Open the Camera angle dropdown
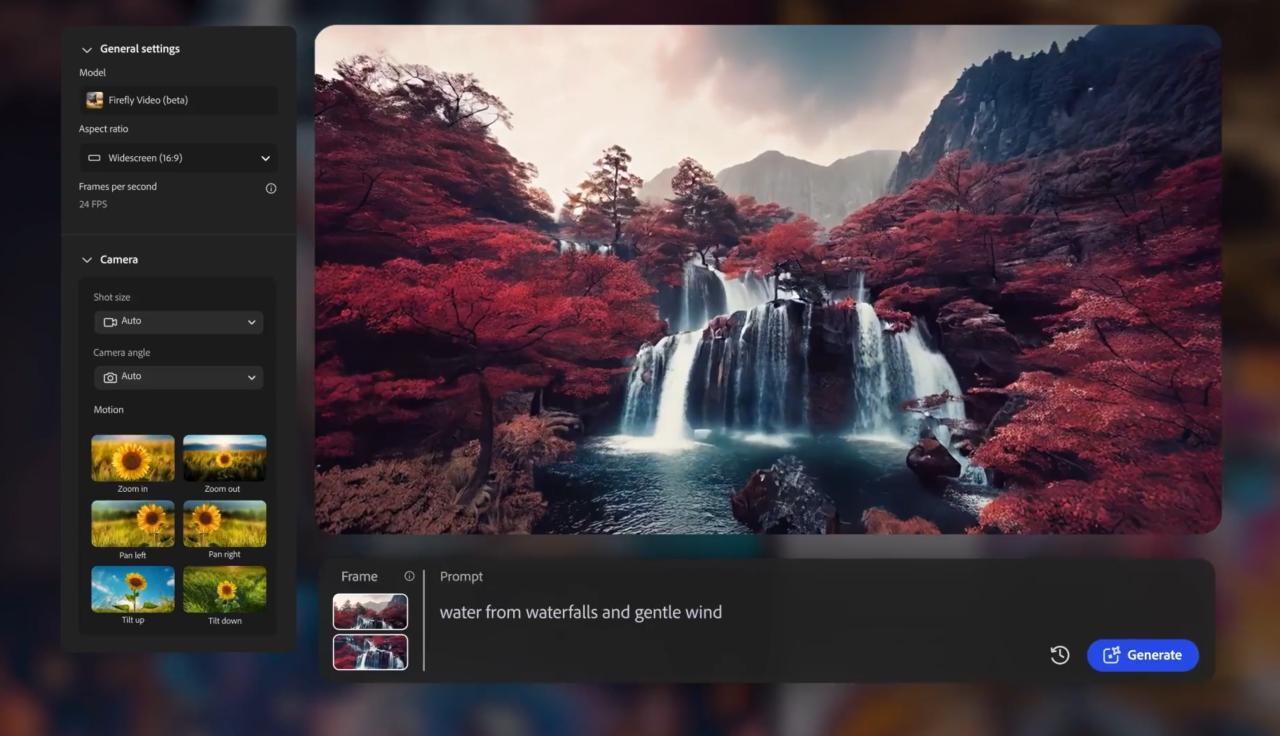This screenshot has width=1280, height=736. tap(178, 377)
